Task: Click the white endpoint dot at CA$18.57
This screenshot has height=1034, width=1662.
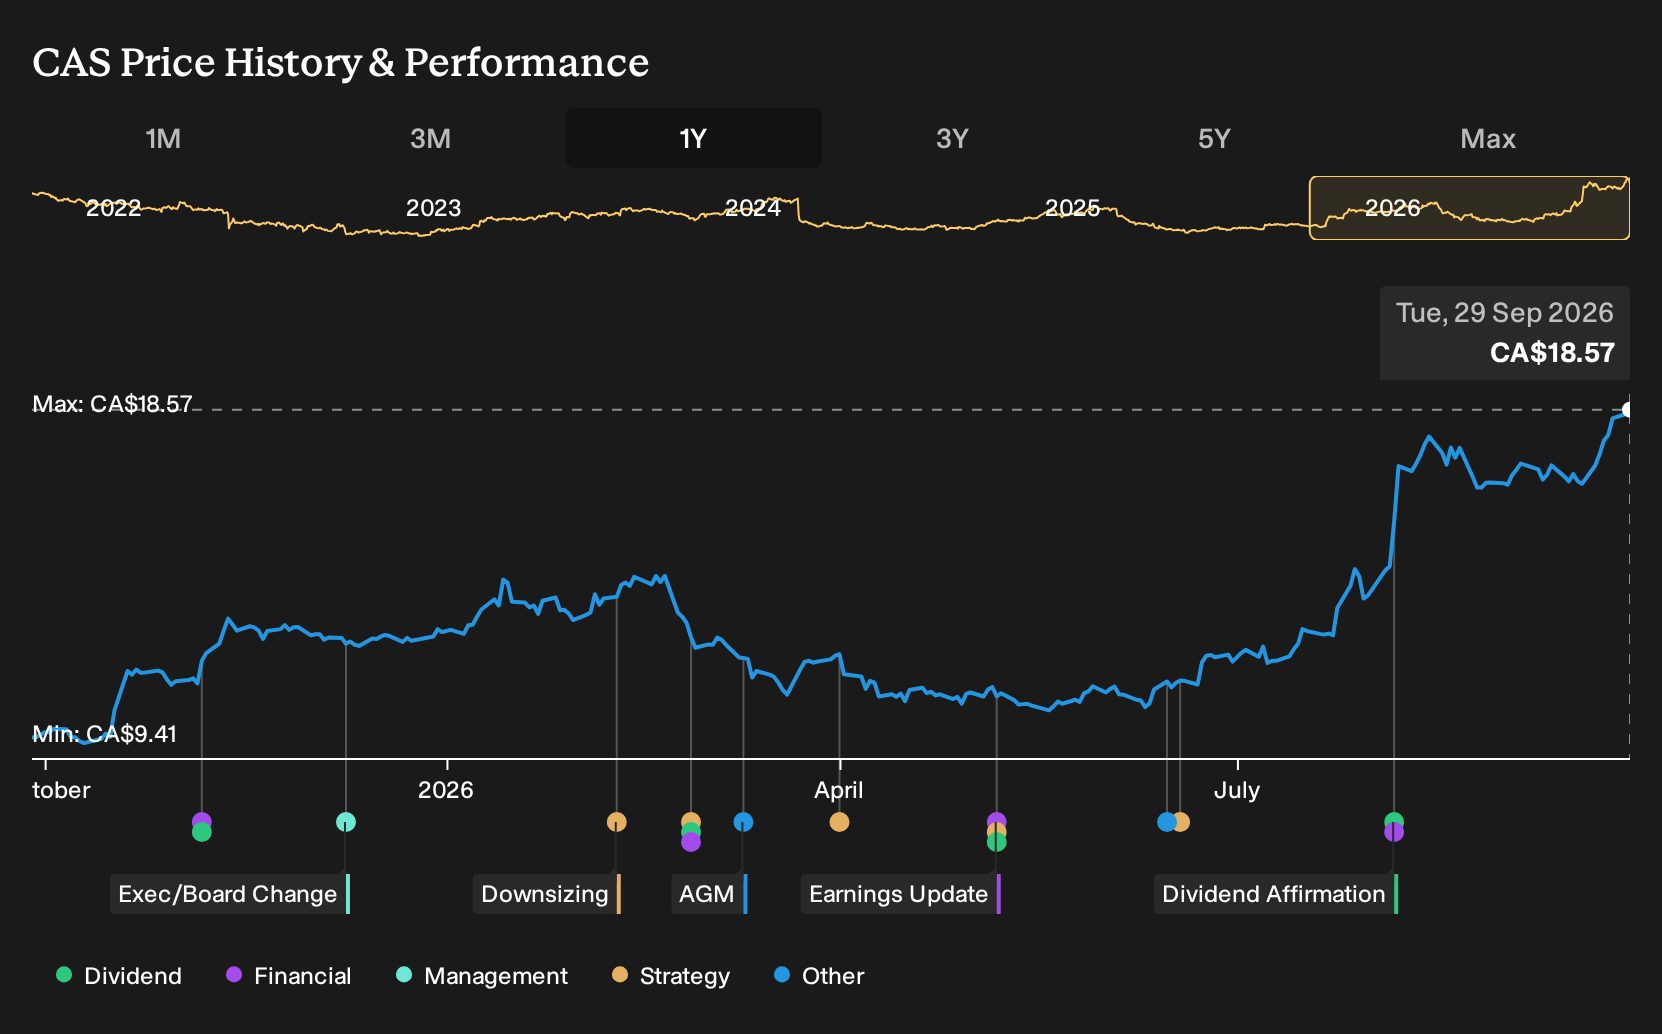Action: pyautogui.click(x=1628, y=410)
